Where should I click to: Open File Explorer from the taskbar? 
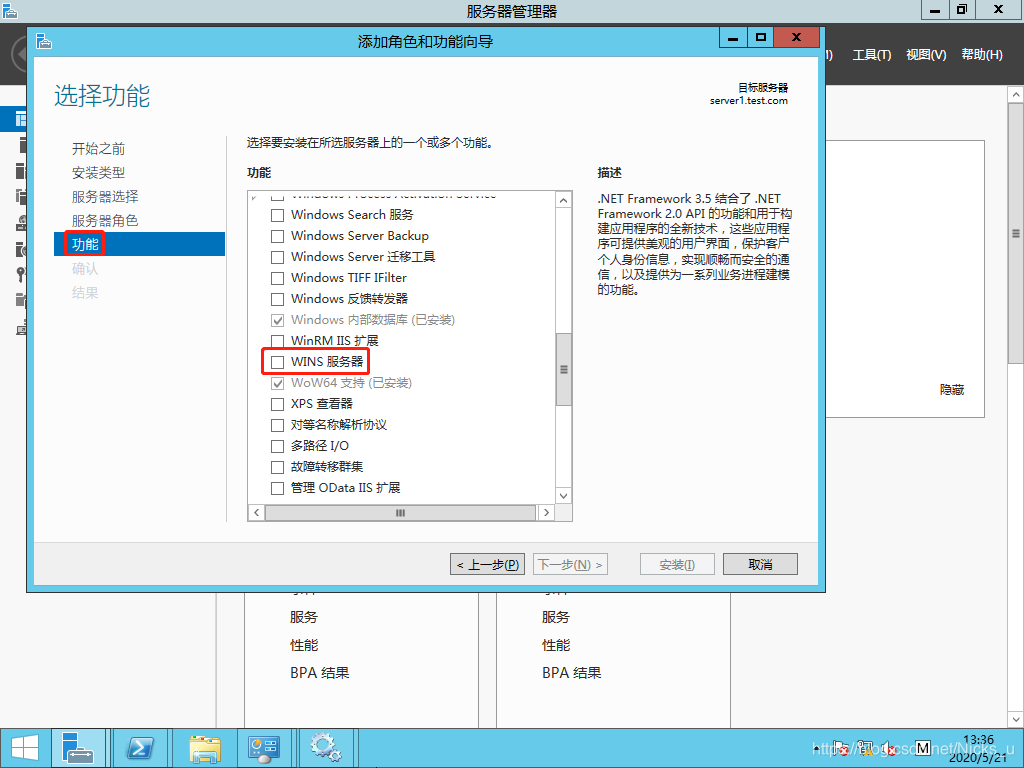[204, 748]
